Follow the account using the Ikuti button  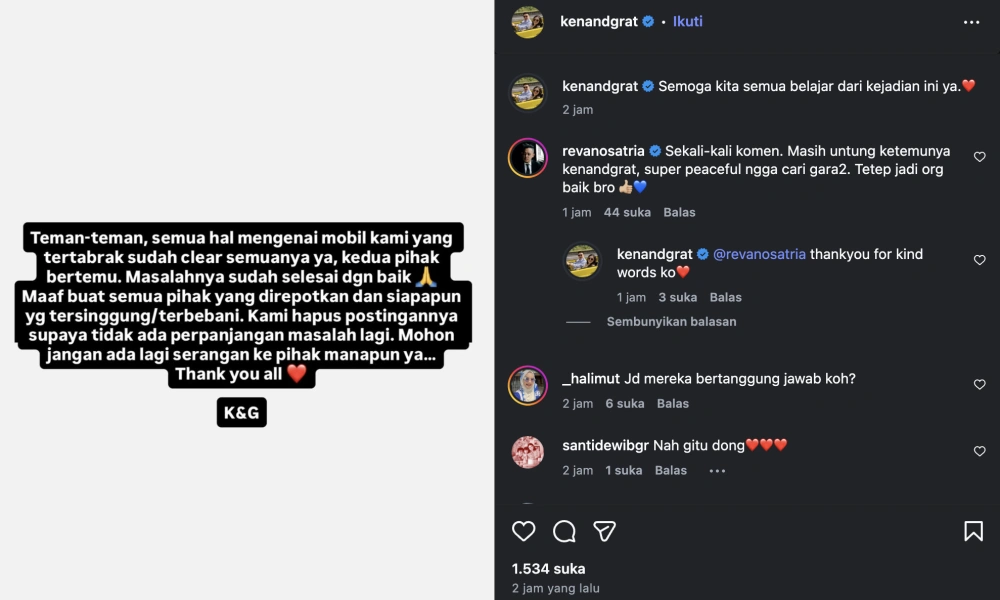click(x=687, y=20)
